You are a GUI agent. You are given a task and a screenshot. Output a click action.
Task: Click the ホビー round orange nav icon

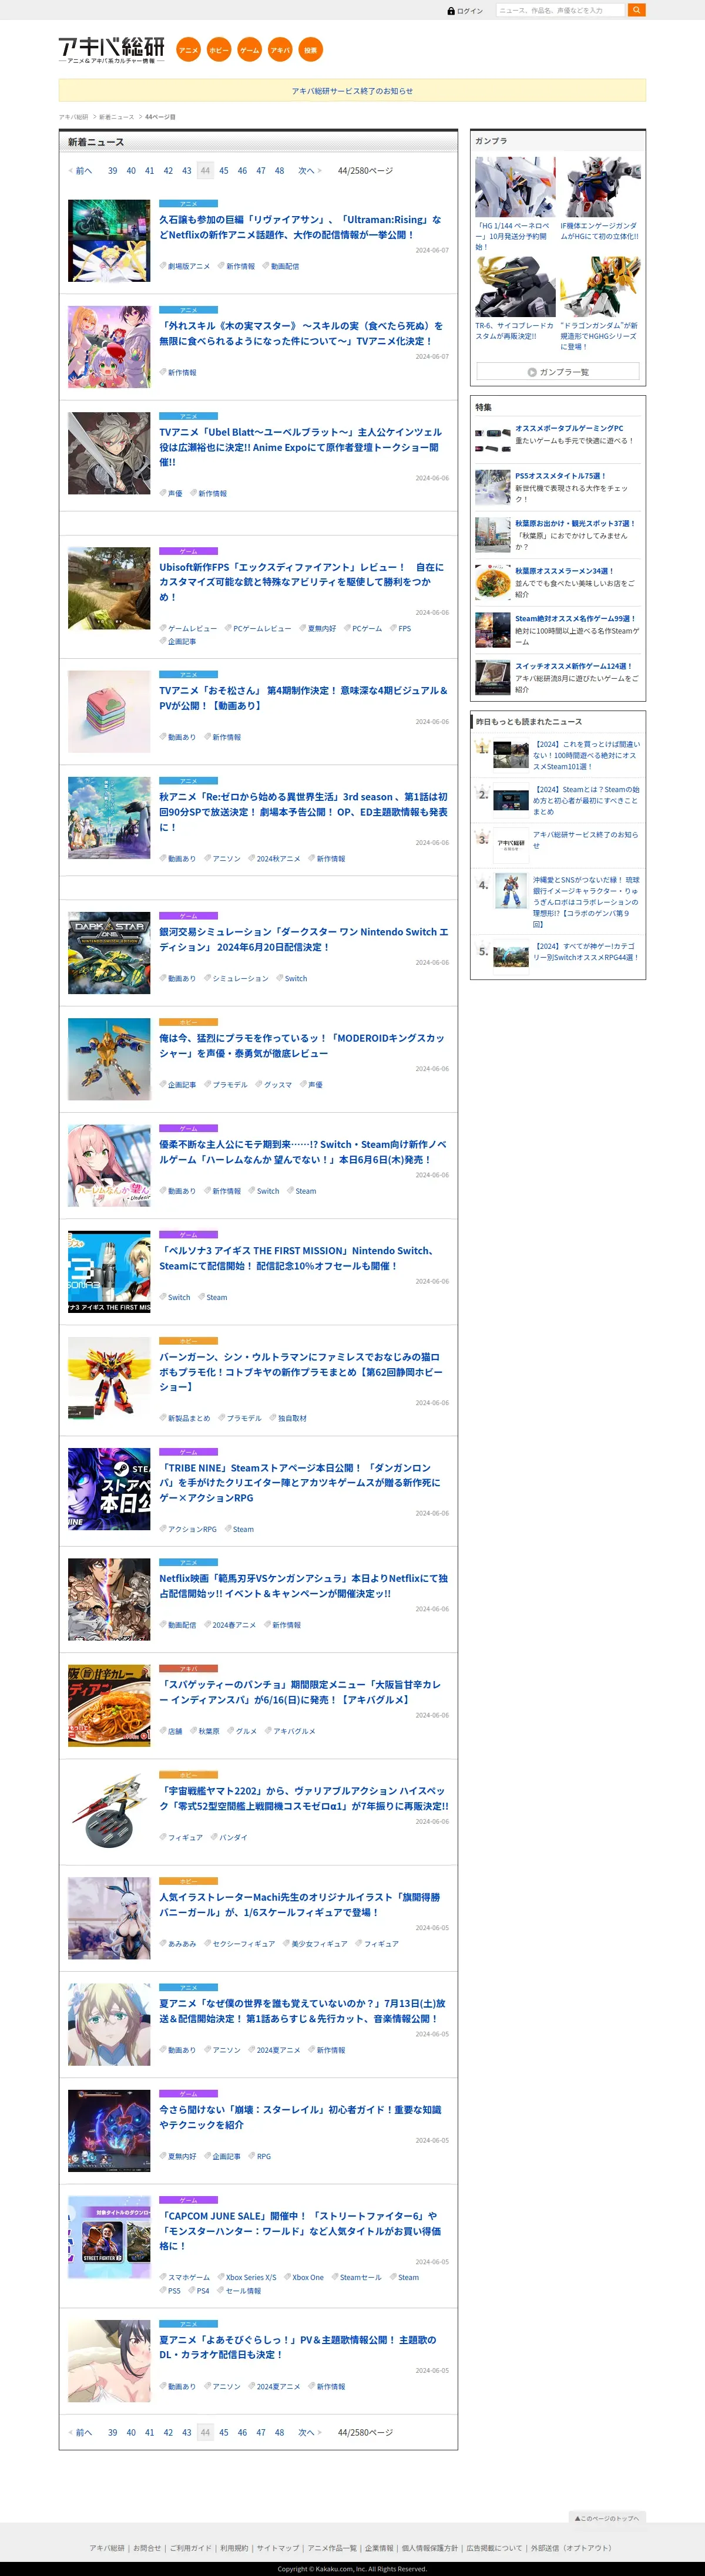tap(219, 50)
